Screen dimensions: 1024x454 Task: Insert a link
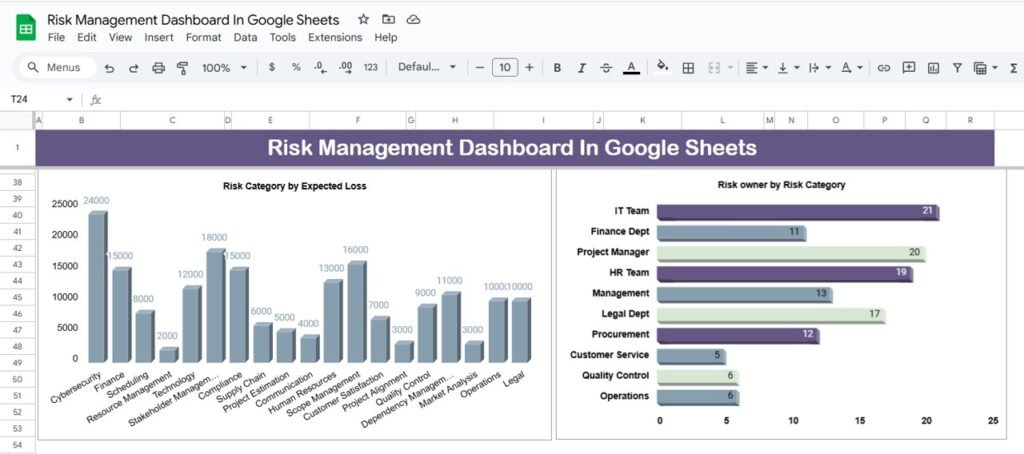coord(884,67)
